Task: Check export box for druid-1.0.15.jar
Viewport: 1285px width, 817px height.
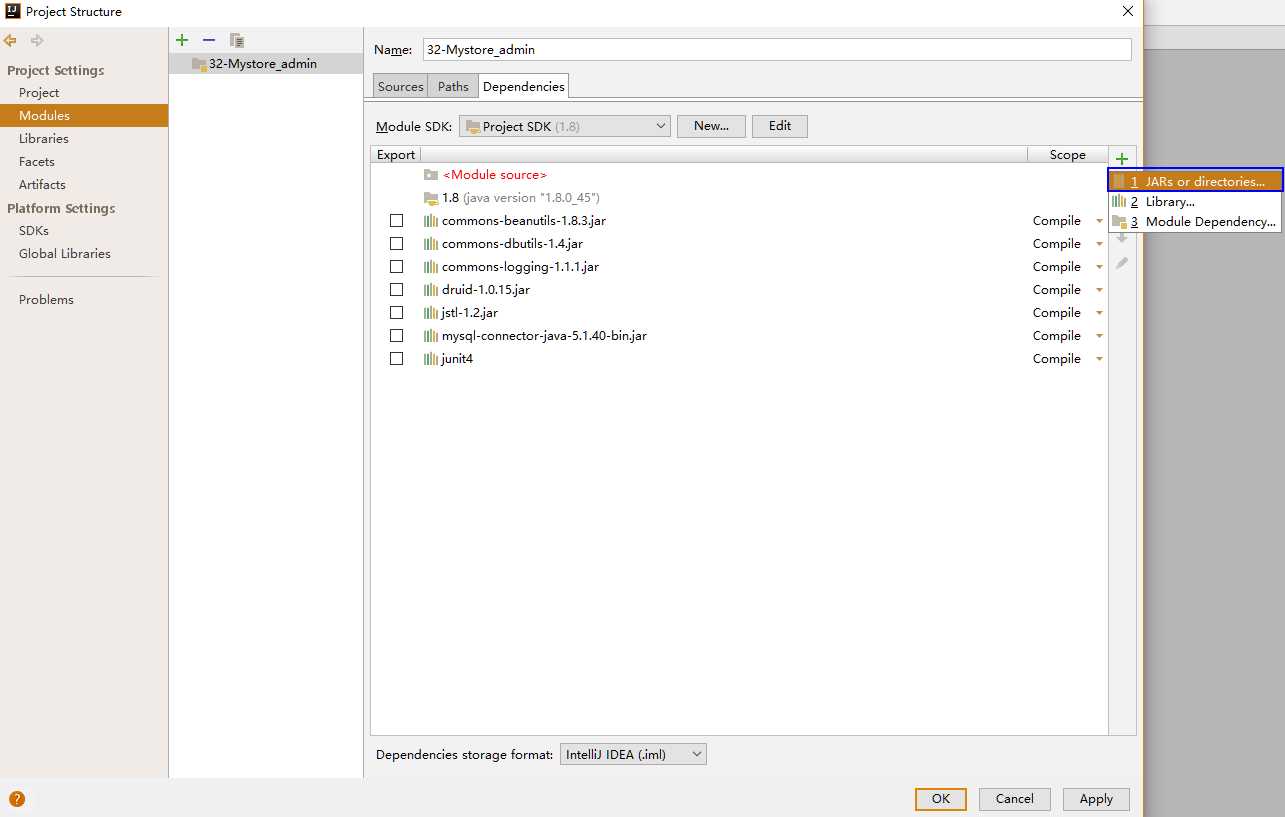Action: [x=397, y=290]
